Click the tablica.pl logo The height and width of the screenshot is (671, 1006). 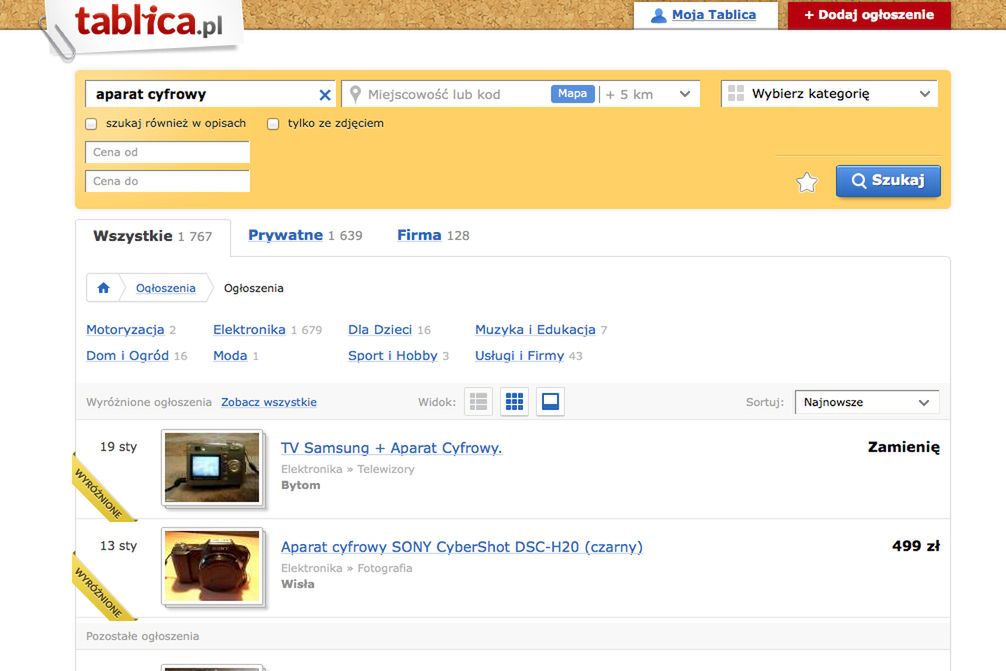point(149,21)
